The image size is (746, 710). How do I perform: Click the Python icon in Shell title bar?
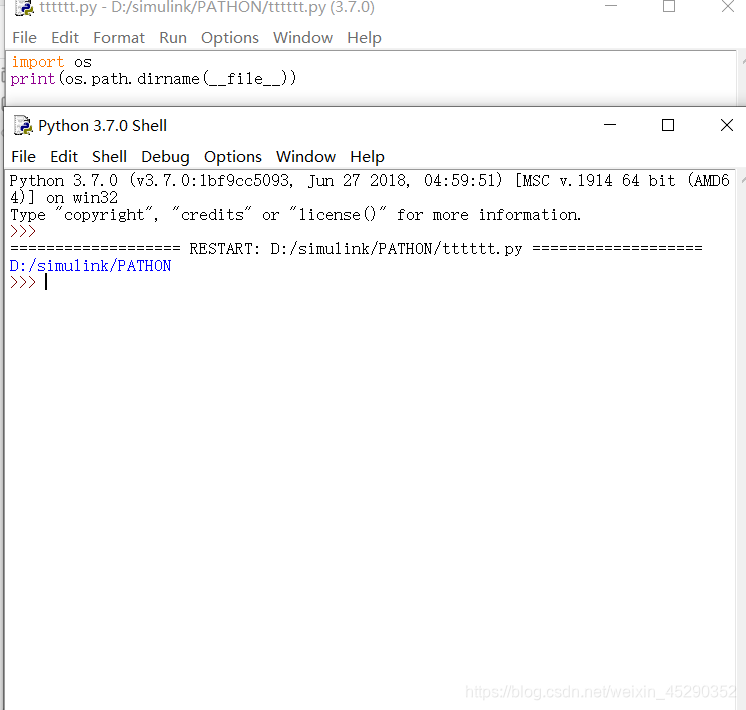point(23,126)
